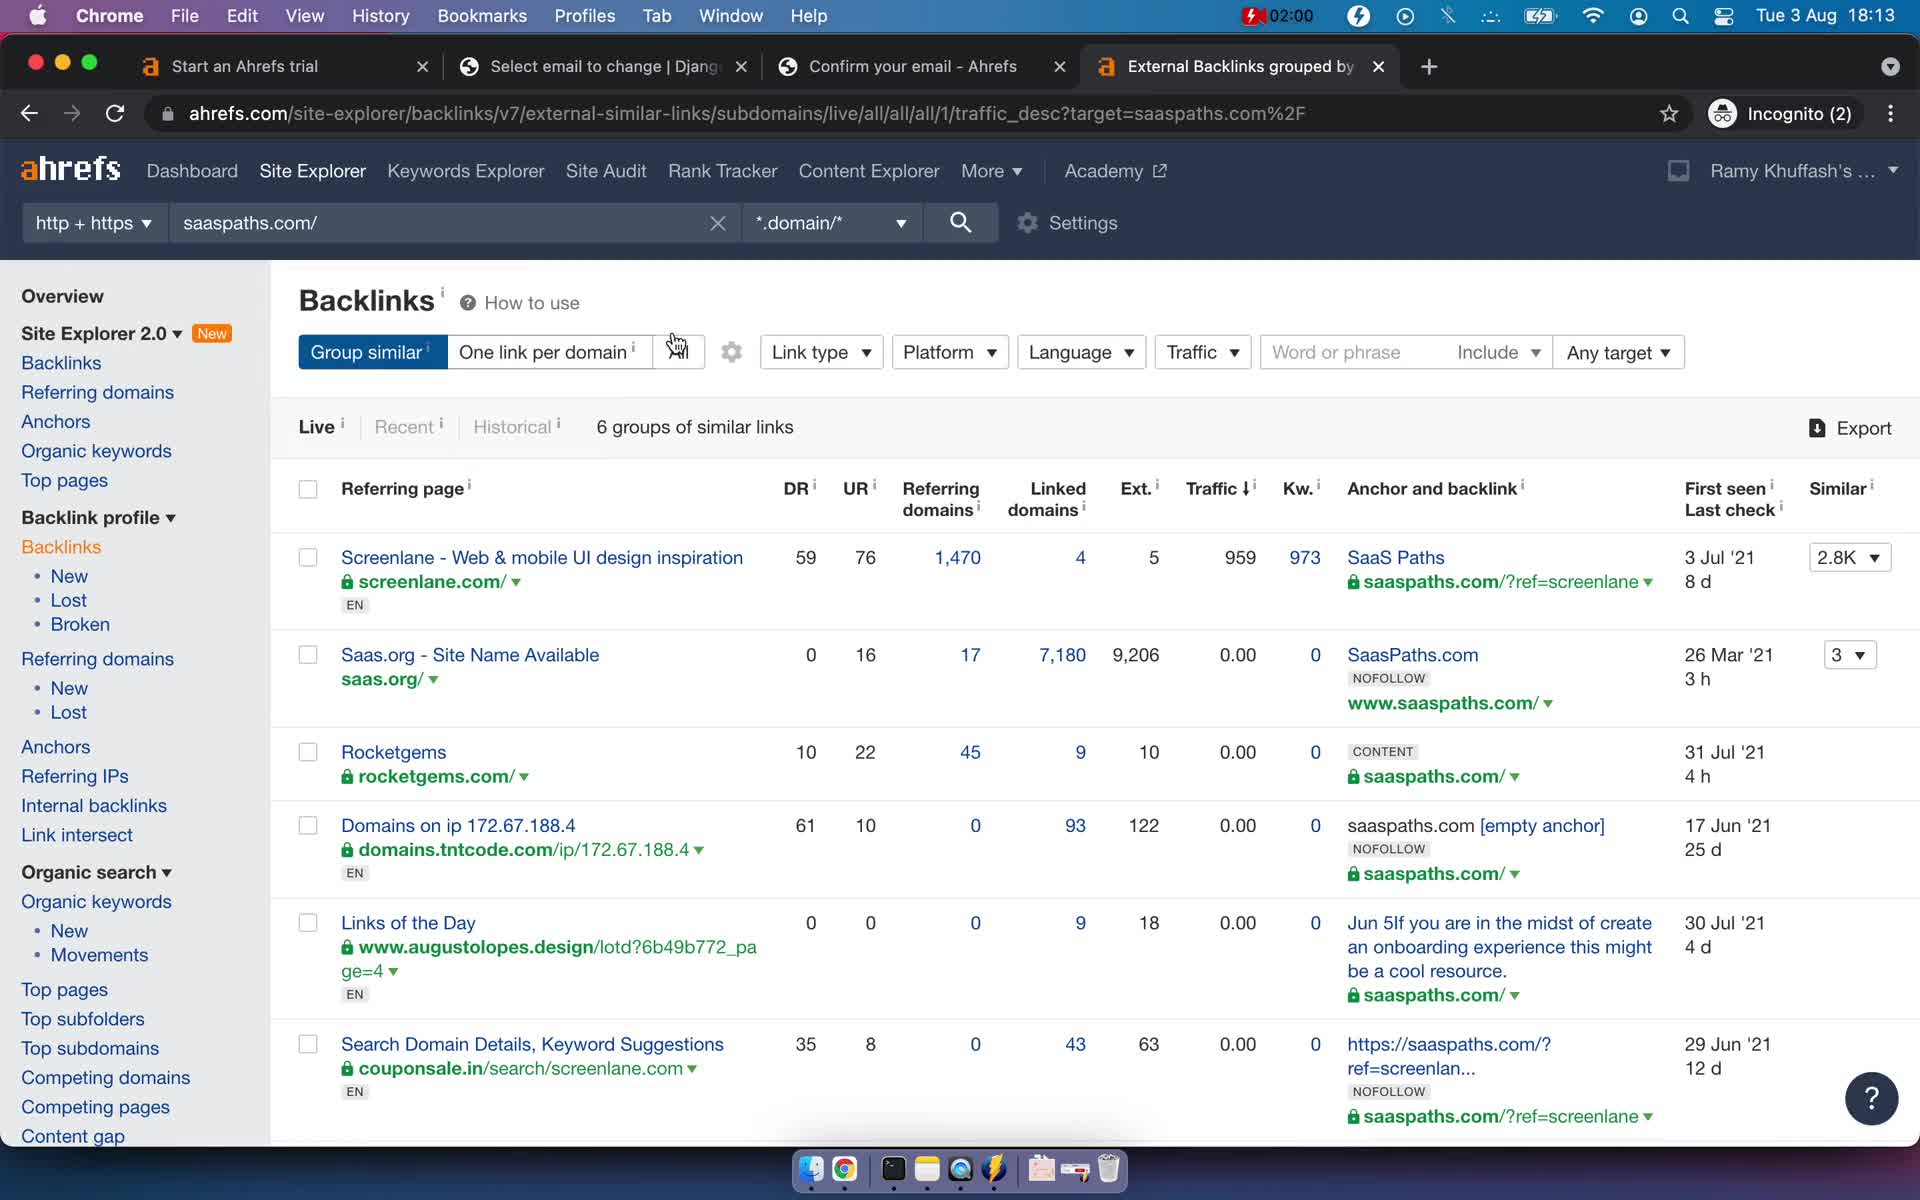Click the search magnifier icon
Screen dimensions: 1920x1200
(962, 223)
